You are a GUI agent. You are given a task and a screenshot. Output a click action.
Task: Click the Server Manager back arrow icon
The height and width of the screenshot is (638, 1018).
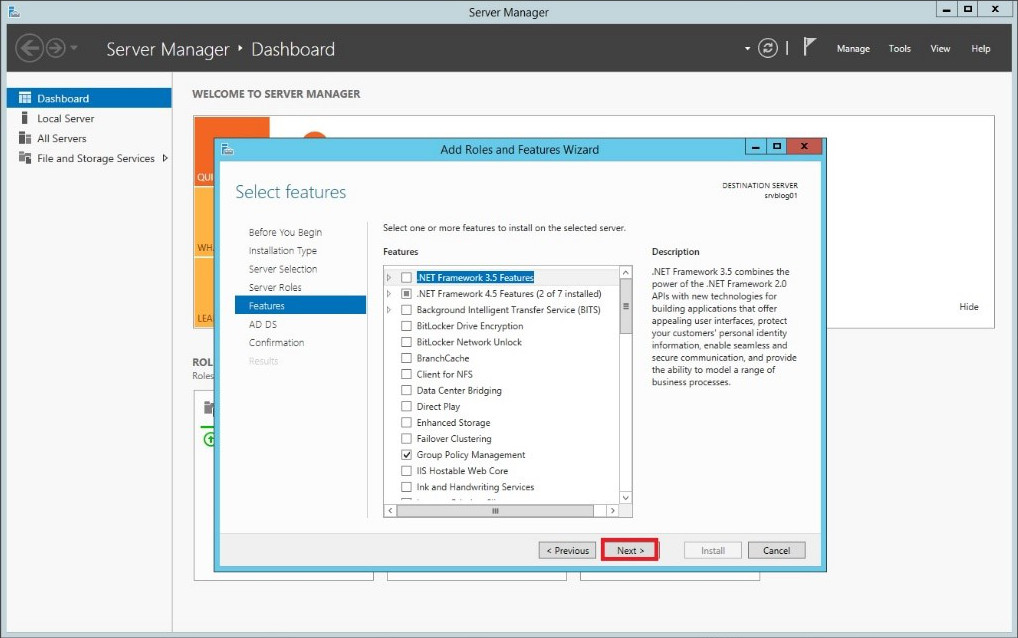(29, 48)
